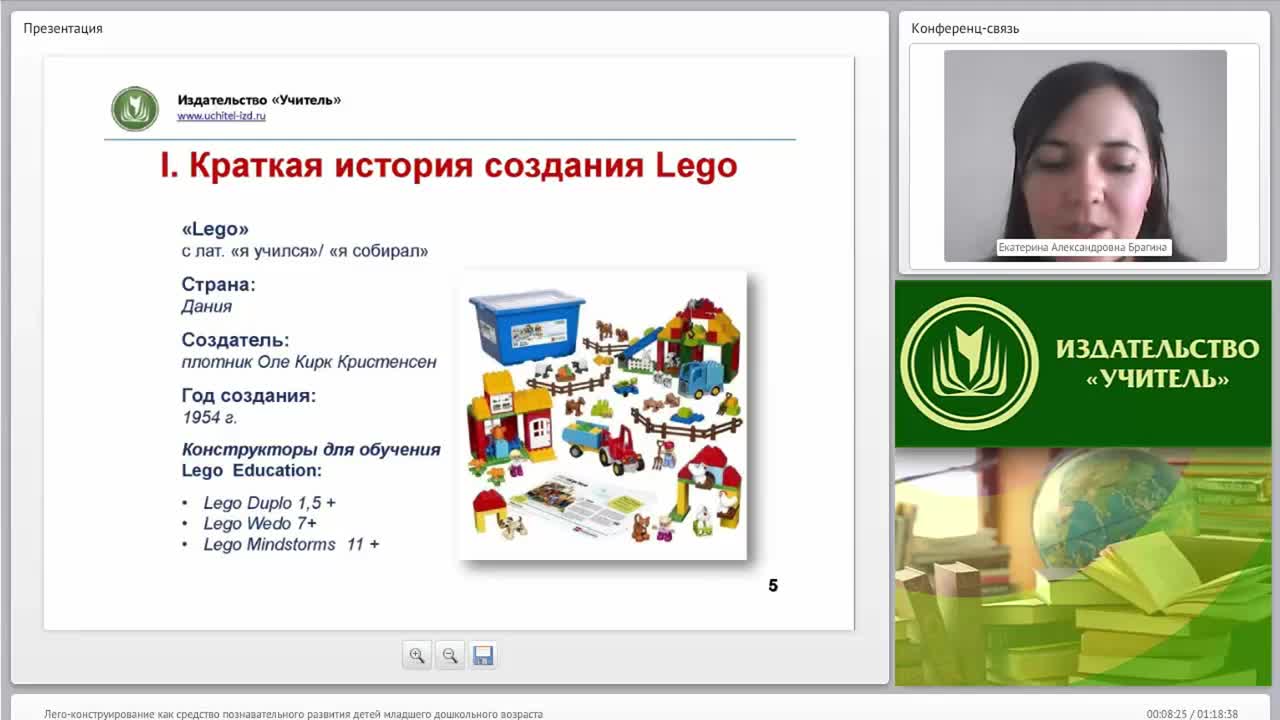
Task: Click the webinar title in bottom bar
Action: 293,714
